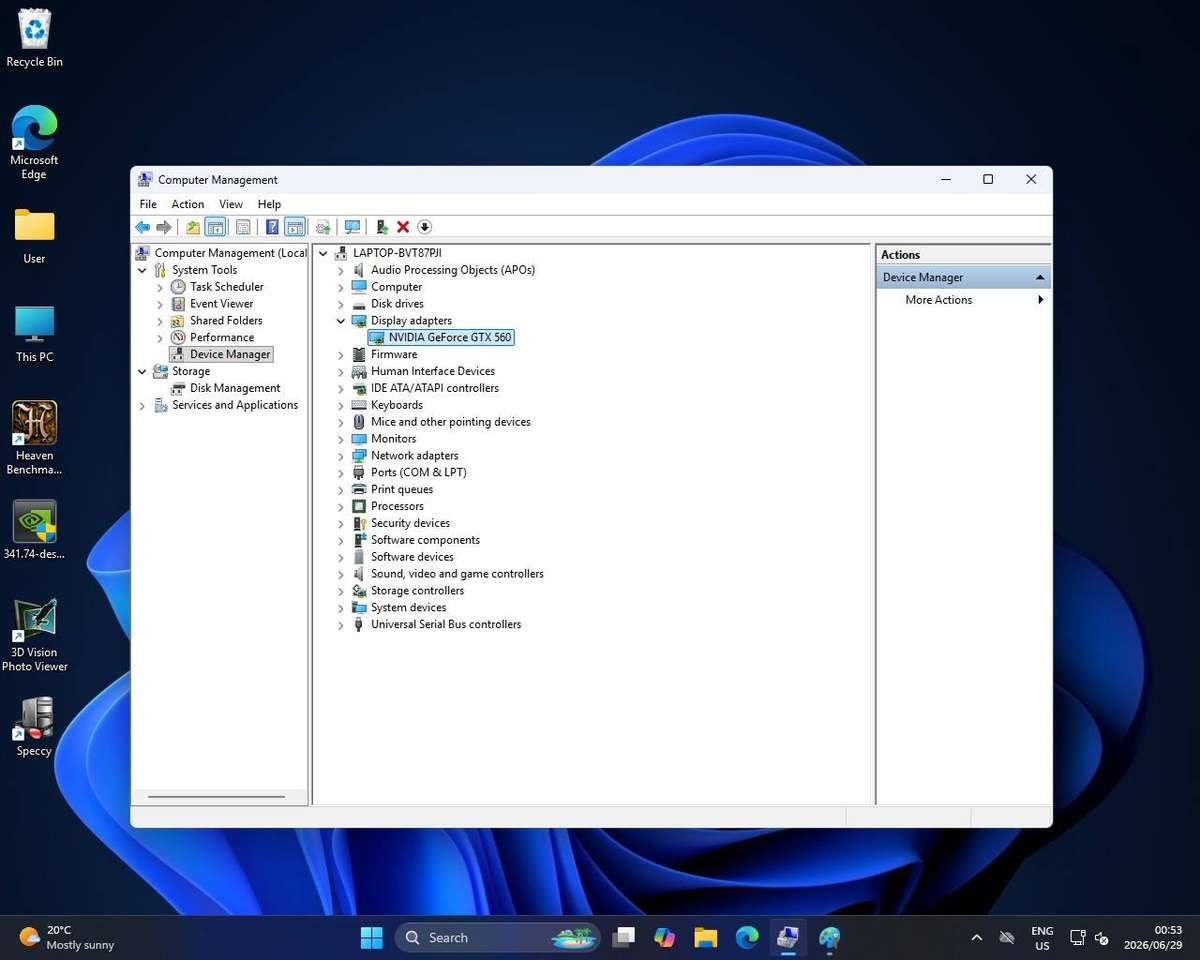Toggle Show/Hide Console Tree toolbar button
This screenshot has width=1200, height=960.
[x=215, y=227]
